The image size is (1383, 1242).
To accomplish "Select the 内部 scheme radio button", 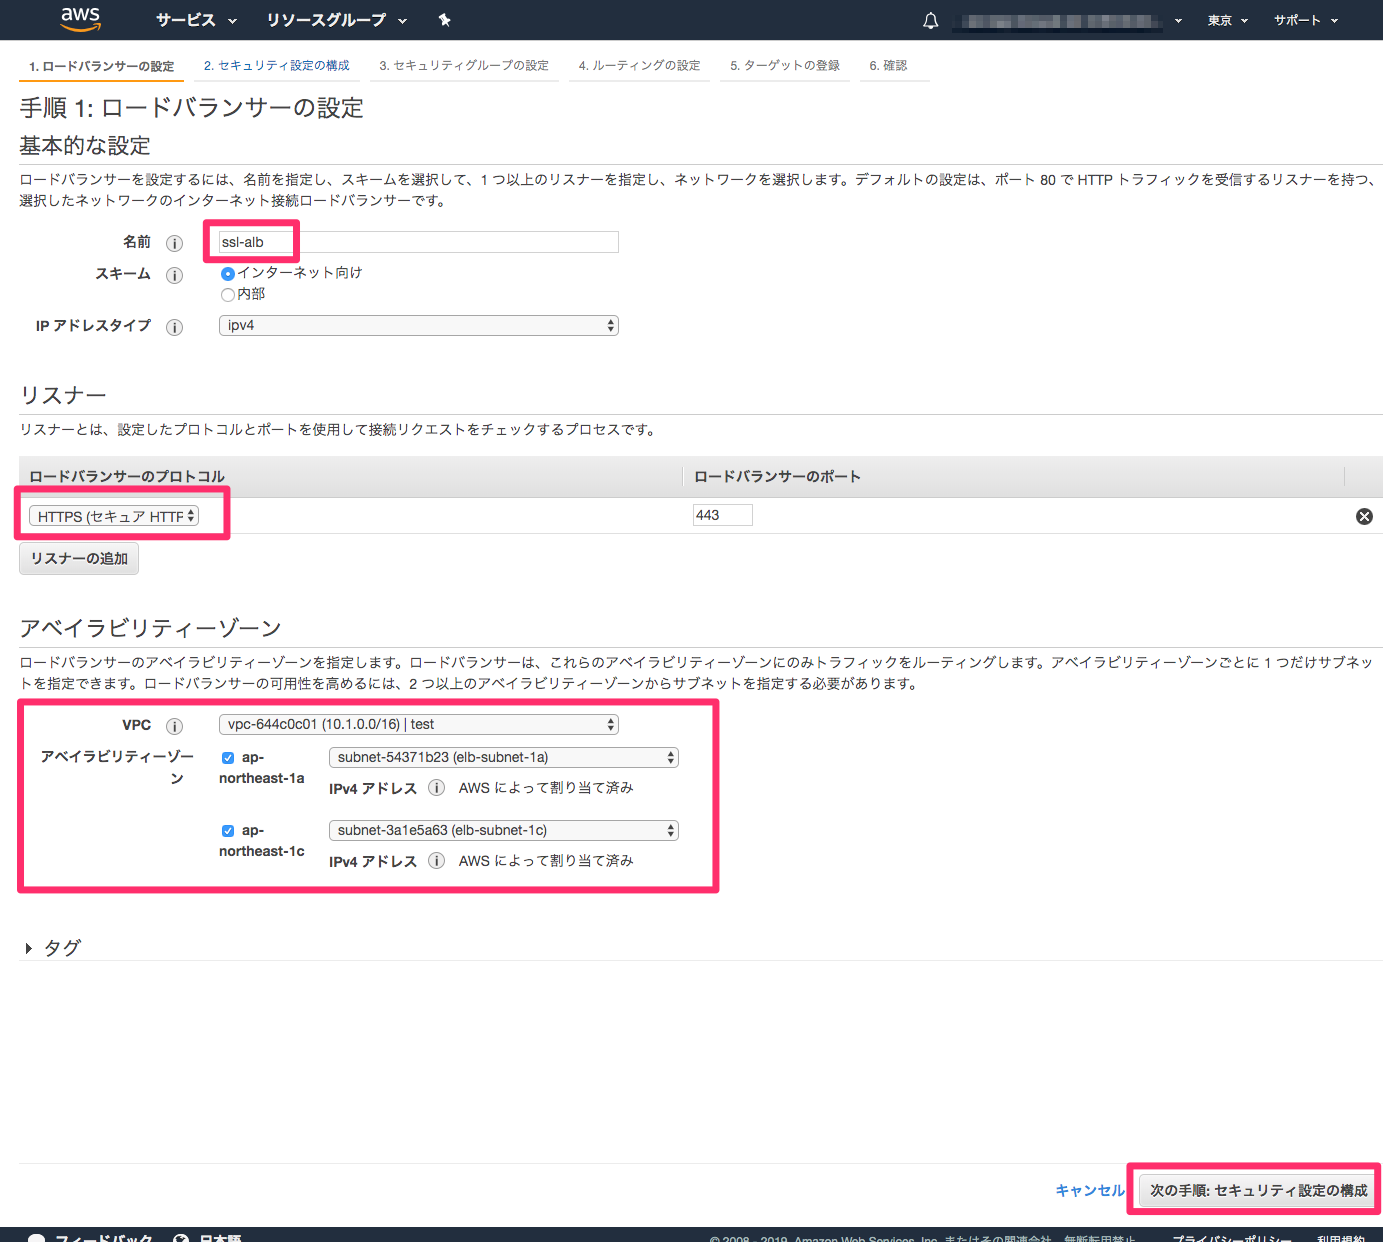I will pyautogui.click(x=228, y=294).
